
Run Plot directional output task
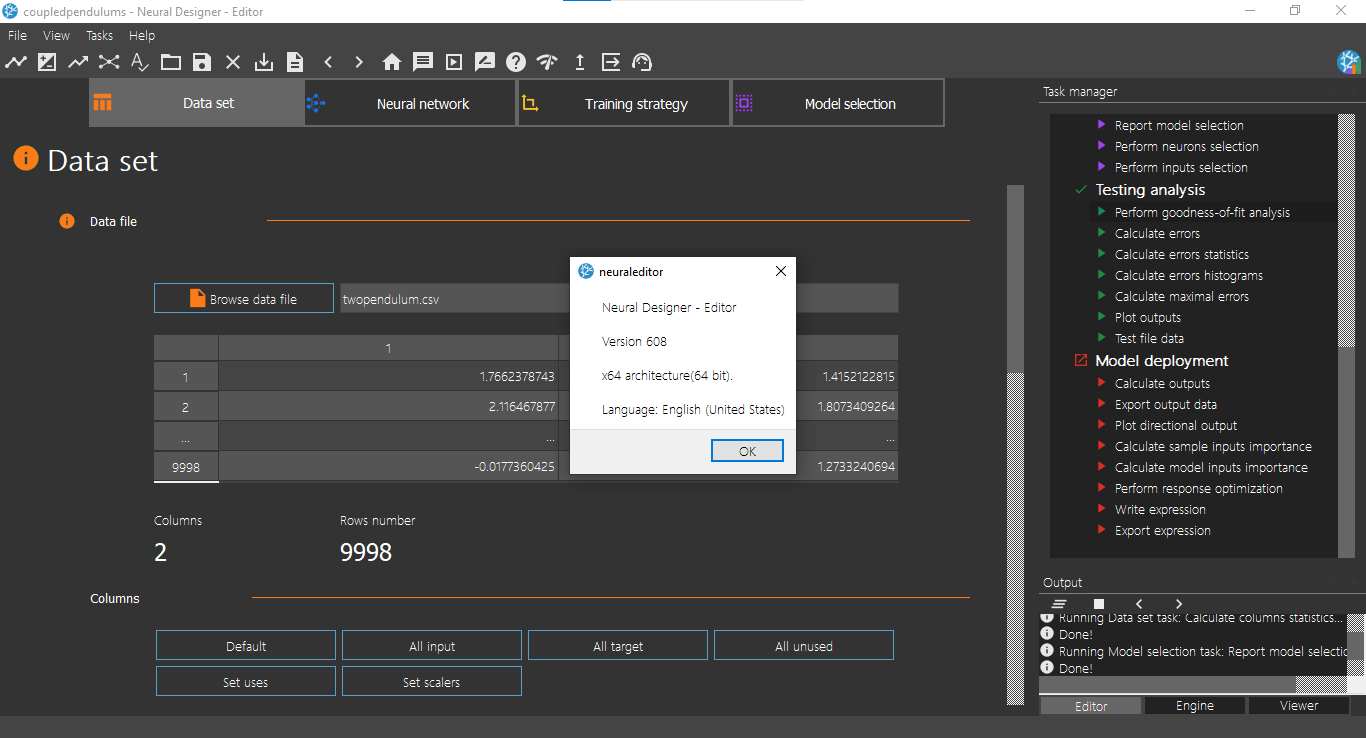[x=1176, y=425]
